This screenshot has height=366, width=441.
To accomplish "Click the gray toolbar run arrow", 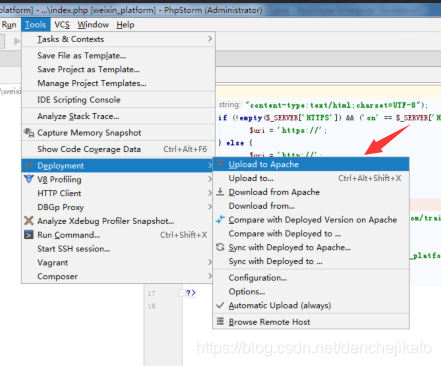I will (x=17, y=41).
